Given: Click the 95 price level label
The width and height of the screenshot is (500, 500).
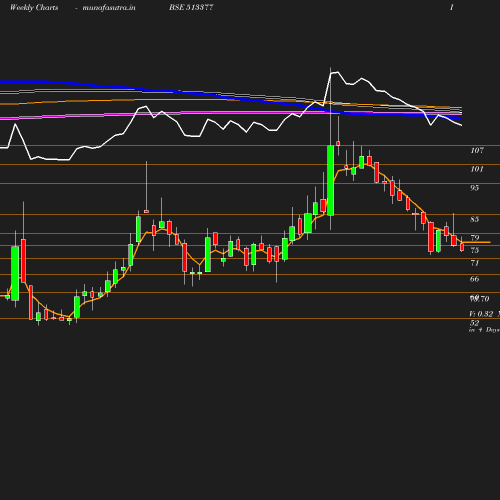Looking at the screenshot, I should 475,188.
